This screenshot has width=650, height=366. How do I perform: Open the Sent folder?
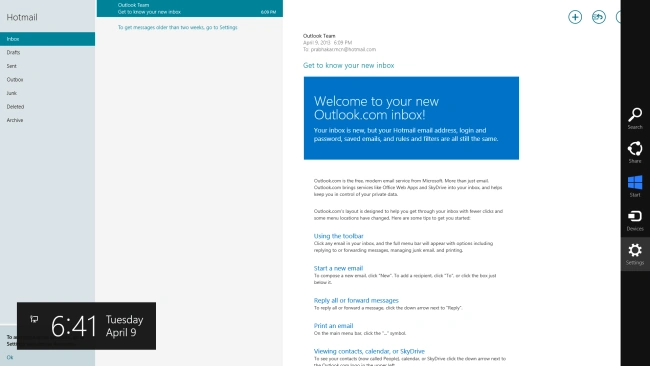pyautogui.click(x=47, y=66)
